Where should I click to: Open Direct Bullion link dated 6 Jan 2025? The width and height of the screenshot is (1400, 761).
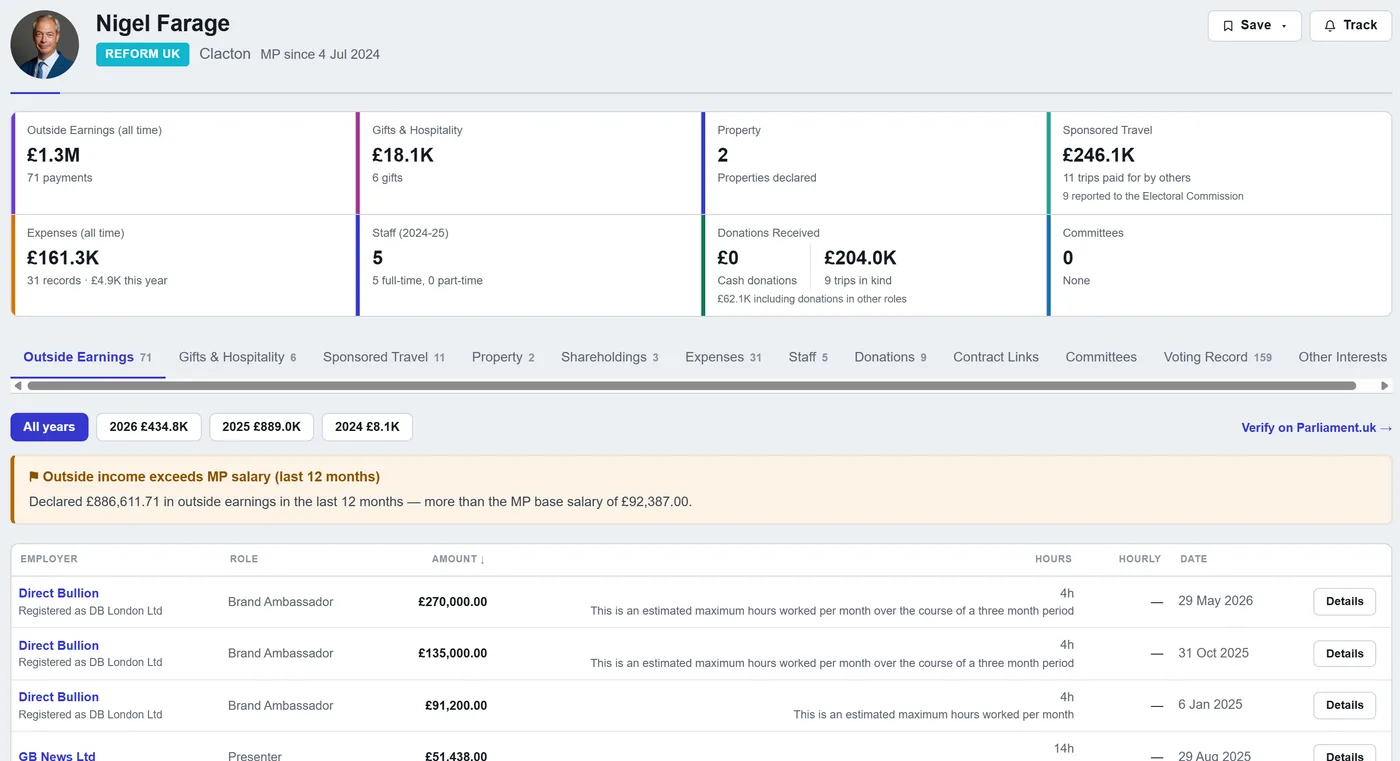[x=59, y=697]
